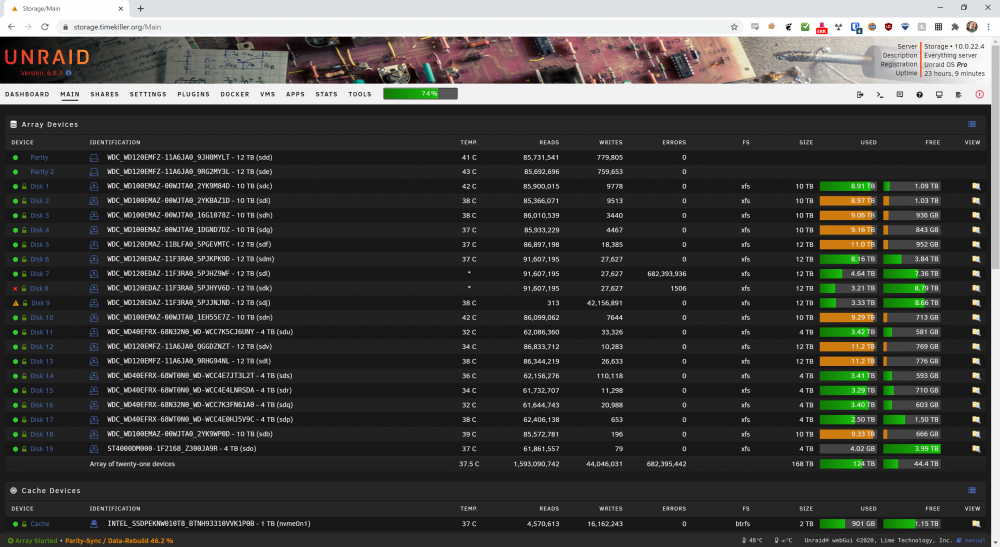Screen dimensions: 1000x547
Task: Click the red alert icon in header toolbar
Action: tap(980, 94)
